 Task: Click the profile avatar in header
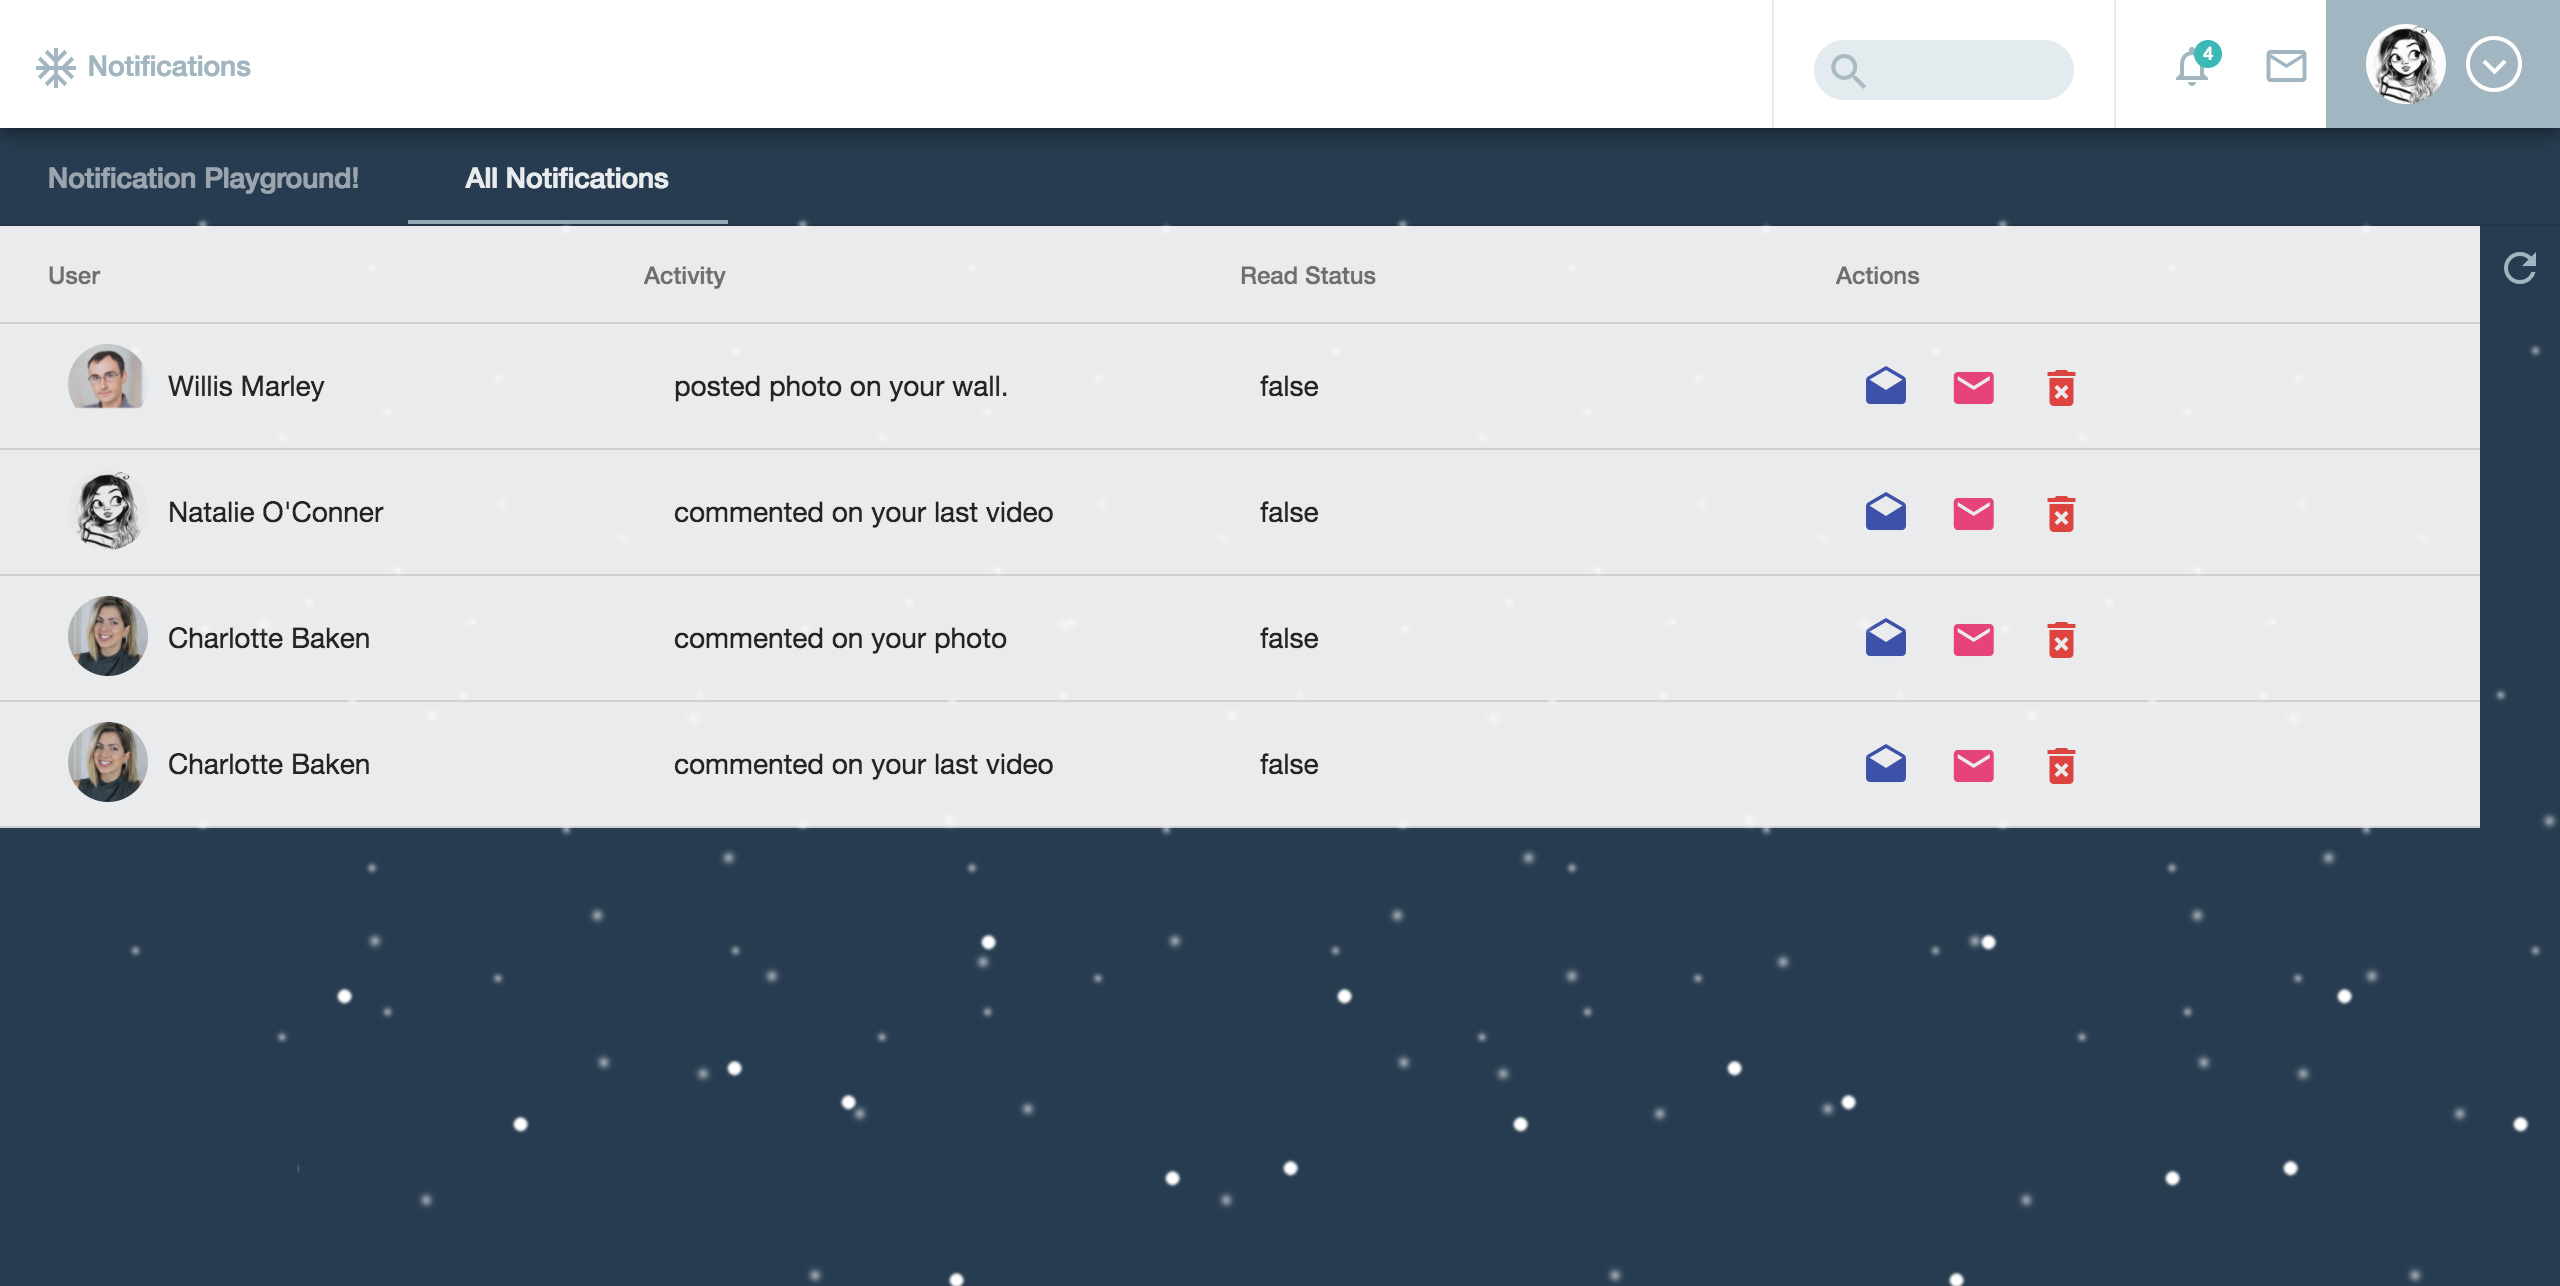pyautogui.click(x=2405, y=65)
